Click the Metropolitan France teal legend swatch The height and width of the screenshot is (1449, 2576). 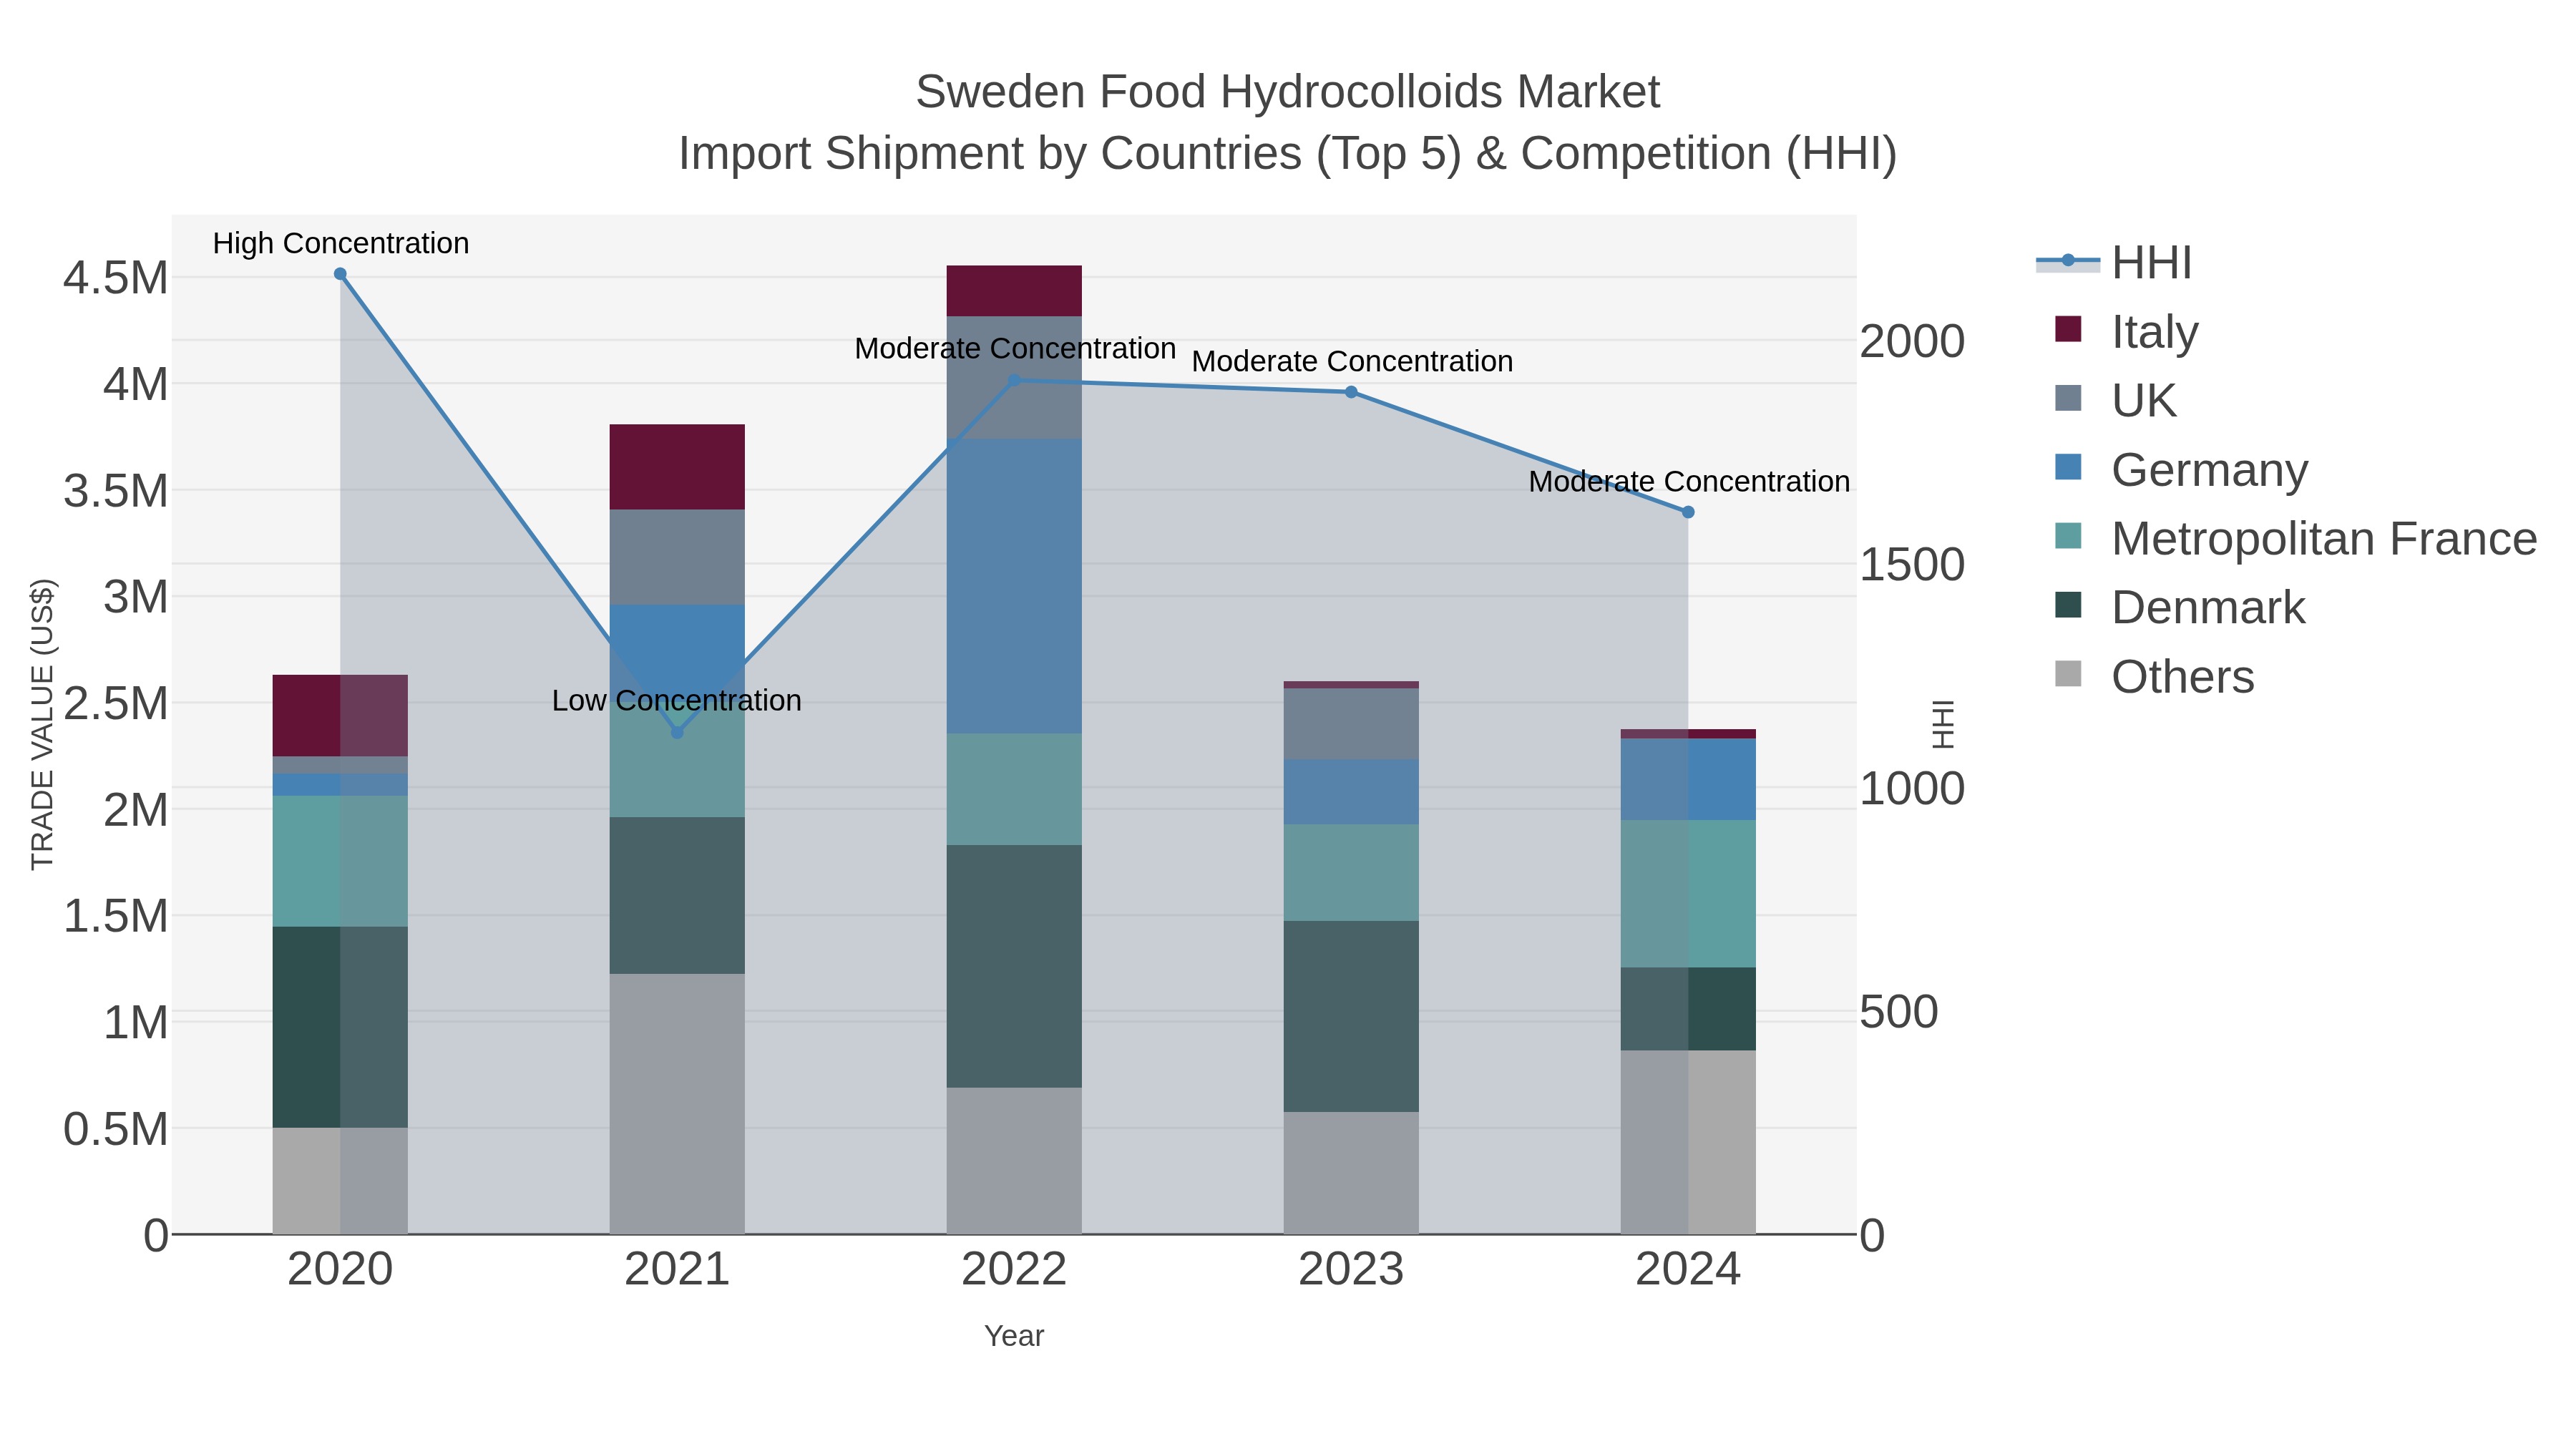2068,536
